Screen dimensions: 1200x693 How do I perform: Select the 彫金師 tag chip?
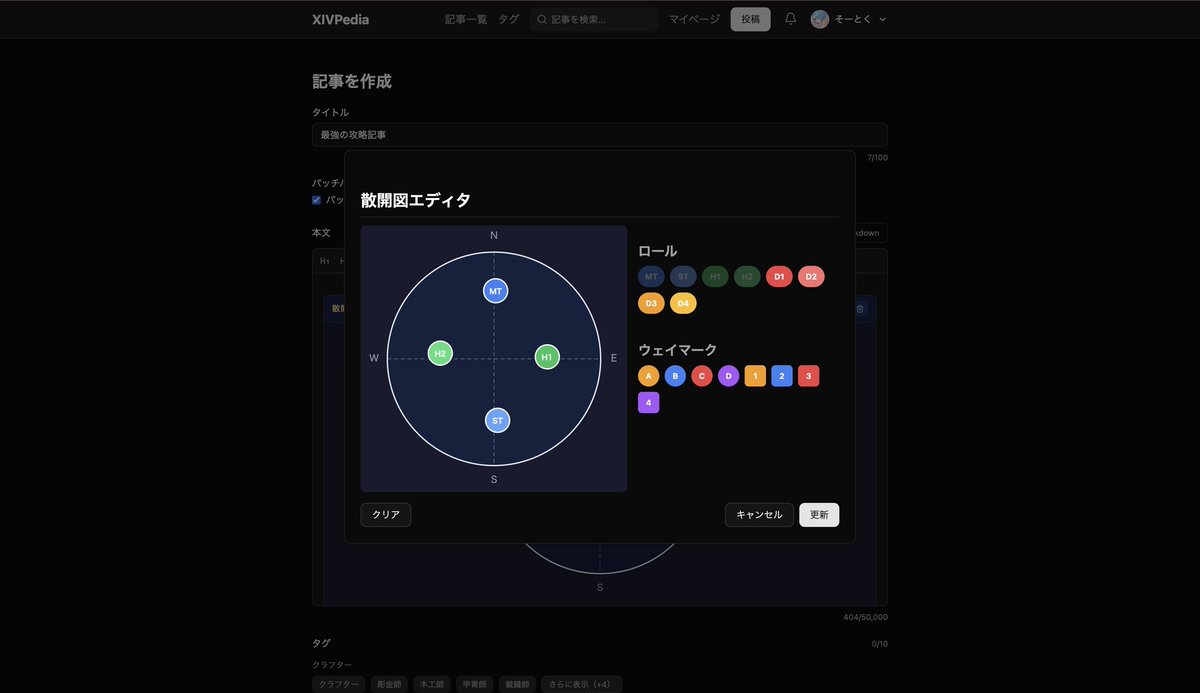pyautogui.click(x=389, y=684)
